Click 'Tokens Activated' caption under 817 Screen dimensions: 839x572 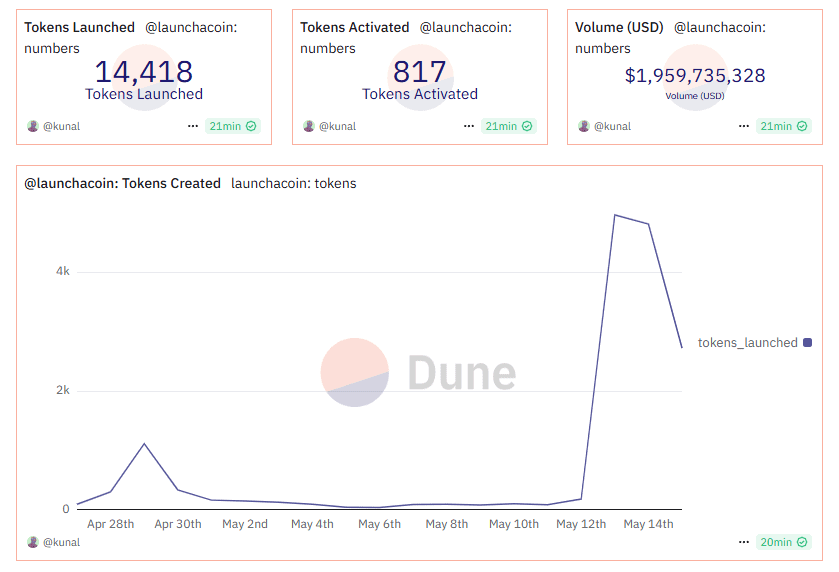420,94
